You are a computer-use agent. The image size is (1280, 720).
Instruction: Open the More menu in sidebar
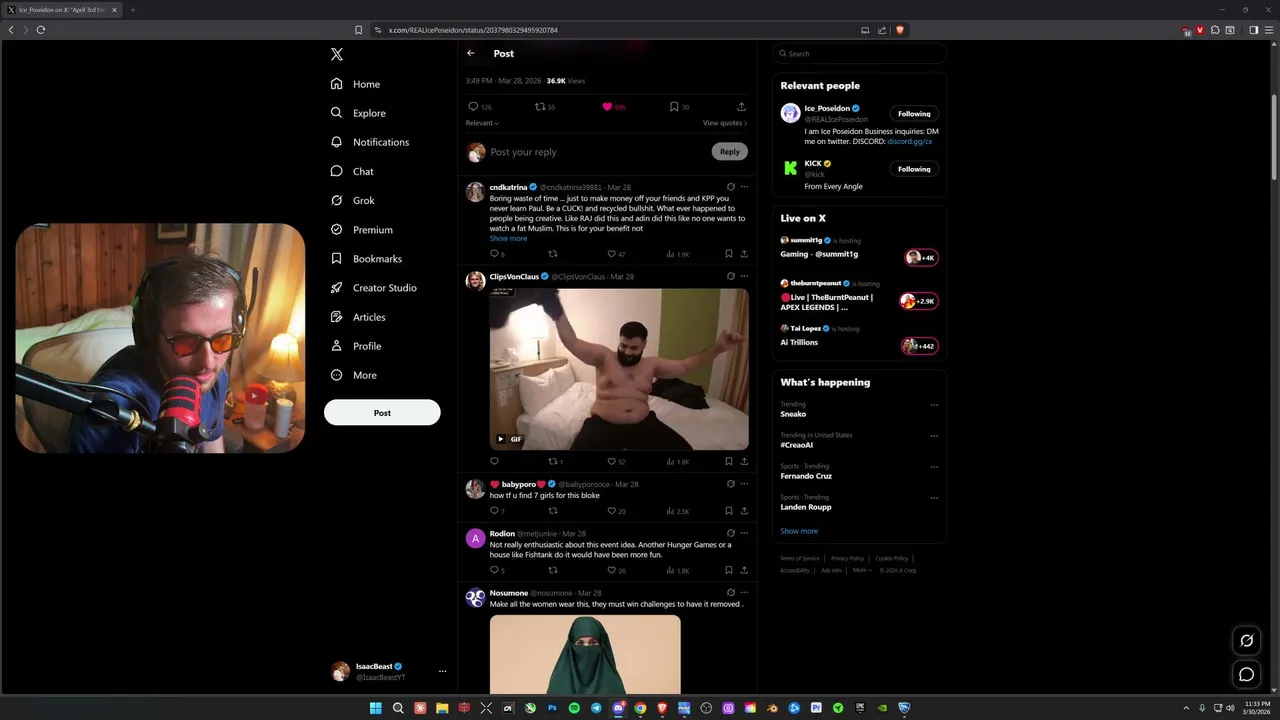pos(353,375)
